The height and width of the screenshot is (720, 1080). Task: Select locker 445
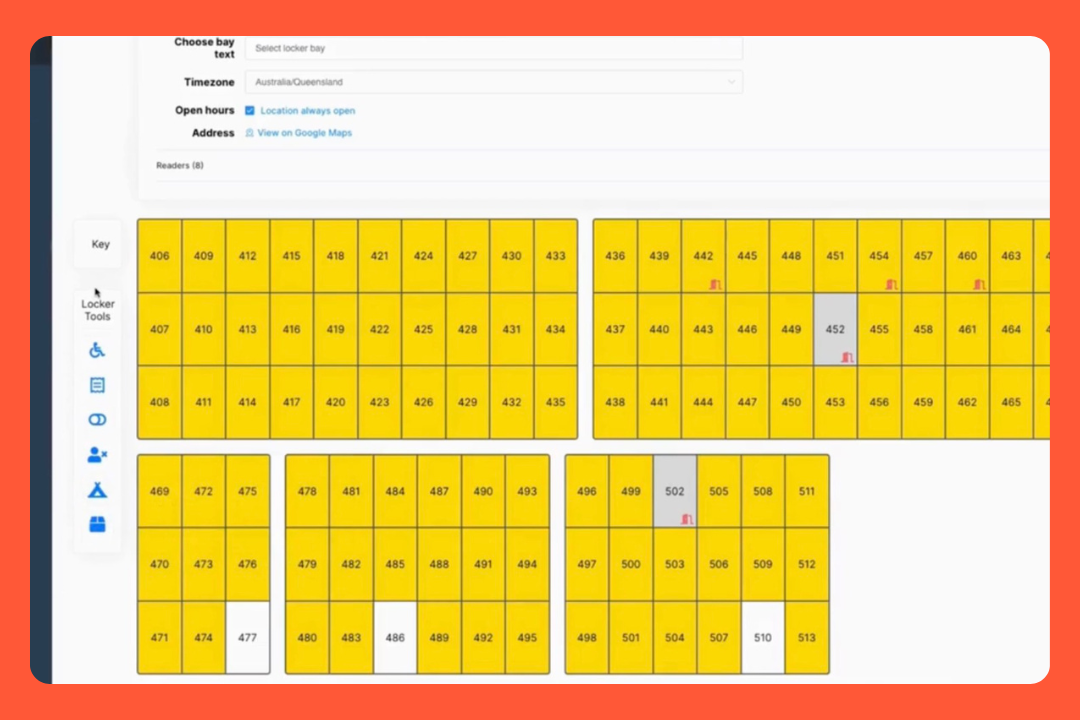[747, 256]
